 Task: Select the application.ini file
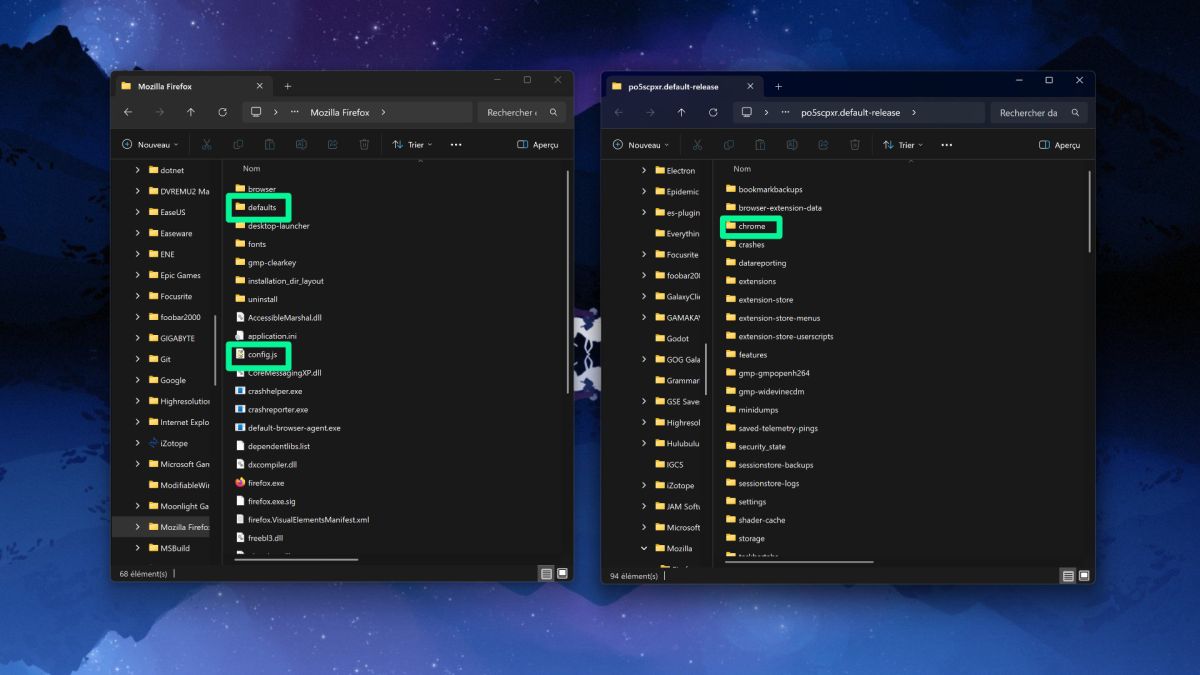[266, 336]
